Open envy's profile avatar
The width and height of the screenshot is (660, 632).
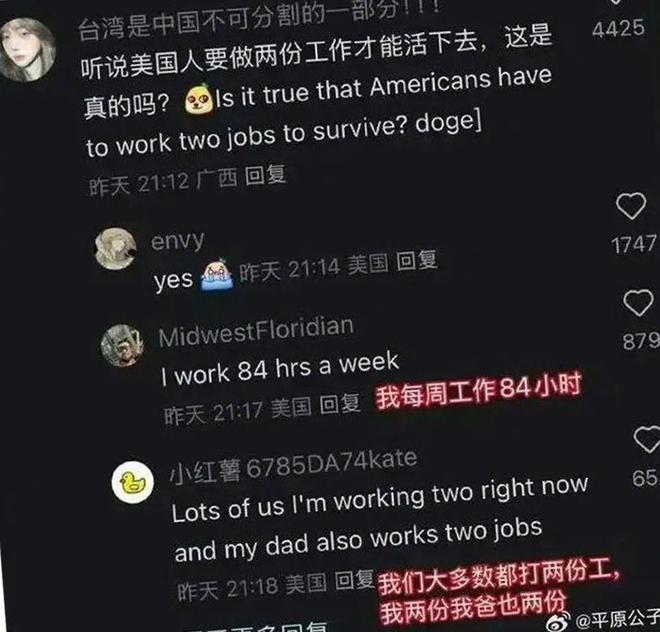coord(115,248)
